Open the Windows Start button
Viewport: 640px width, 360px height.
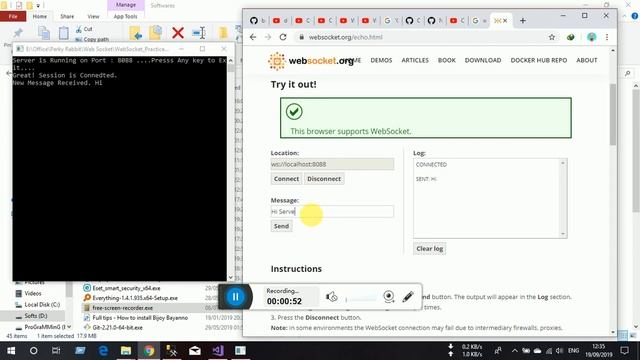coord(11,351)
